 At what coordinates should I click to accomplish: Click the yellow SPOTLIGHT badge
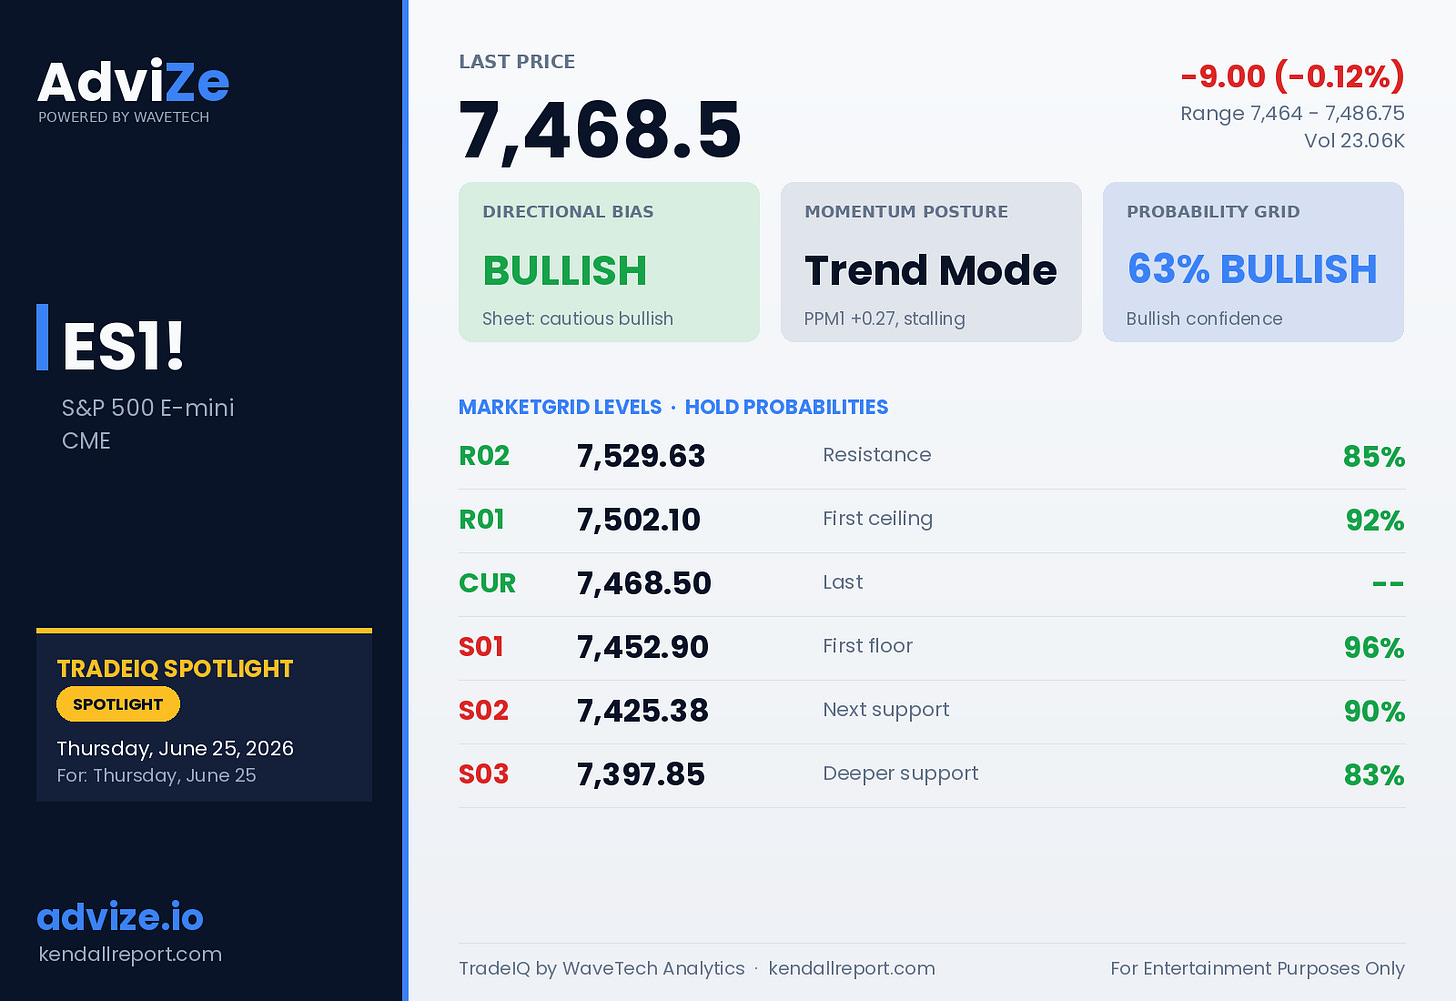point(118,704)
